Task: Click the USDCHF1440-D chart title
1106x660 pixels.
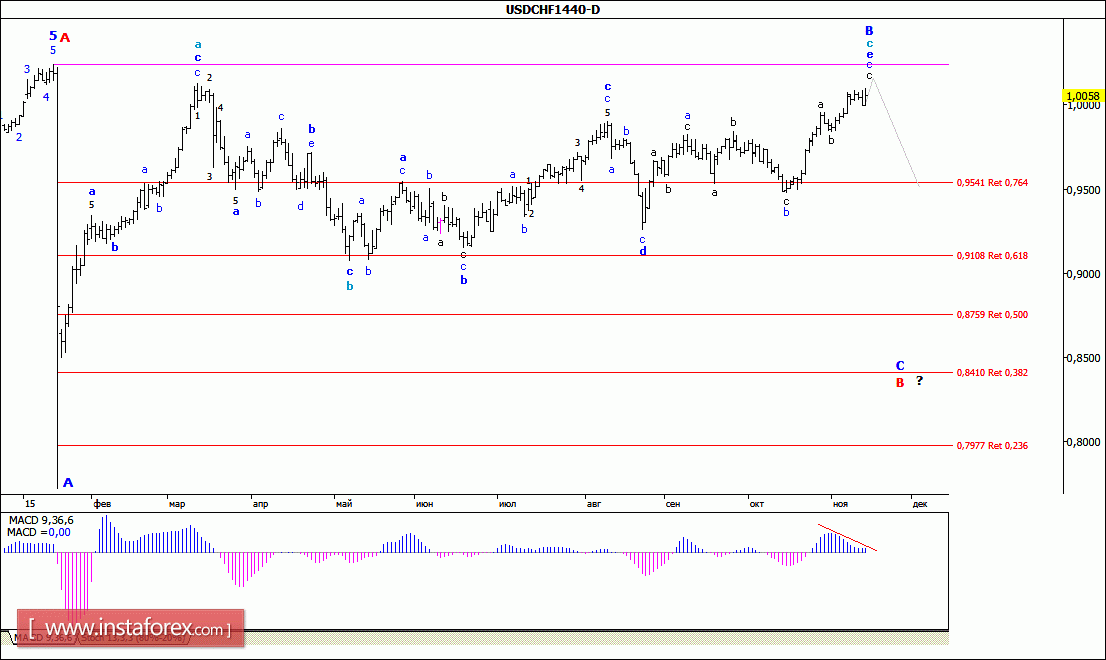Action: coord(553,10)
